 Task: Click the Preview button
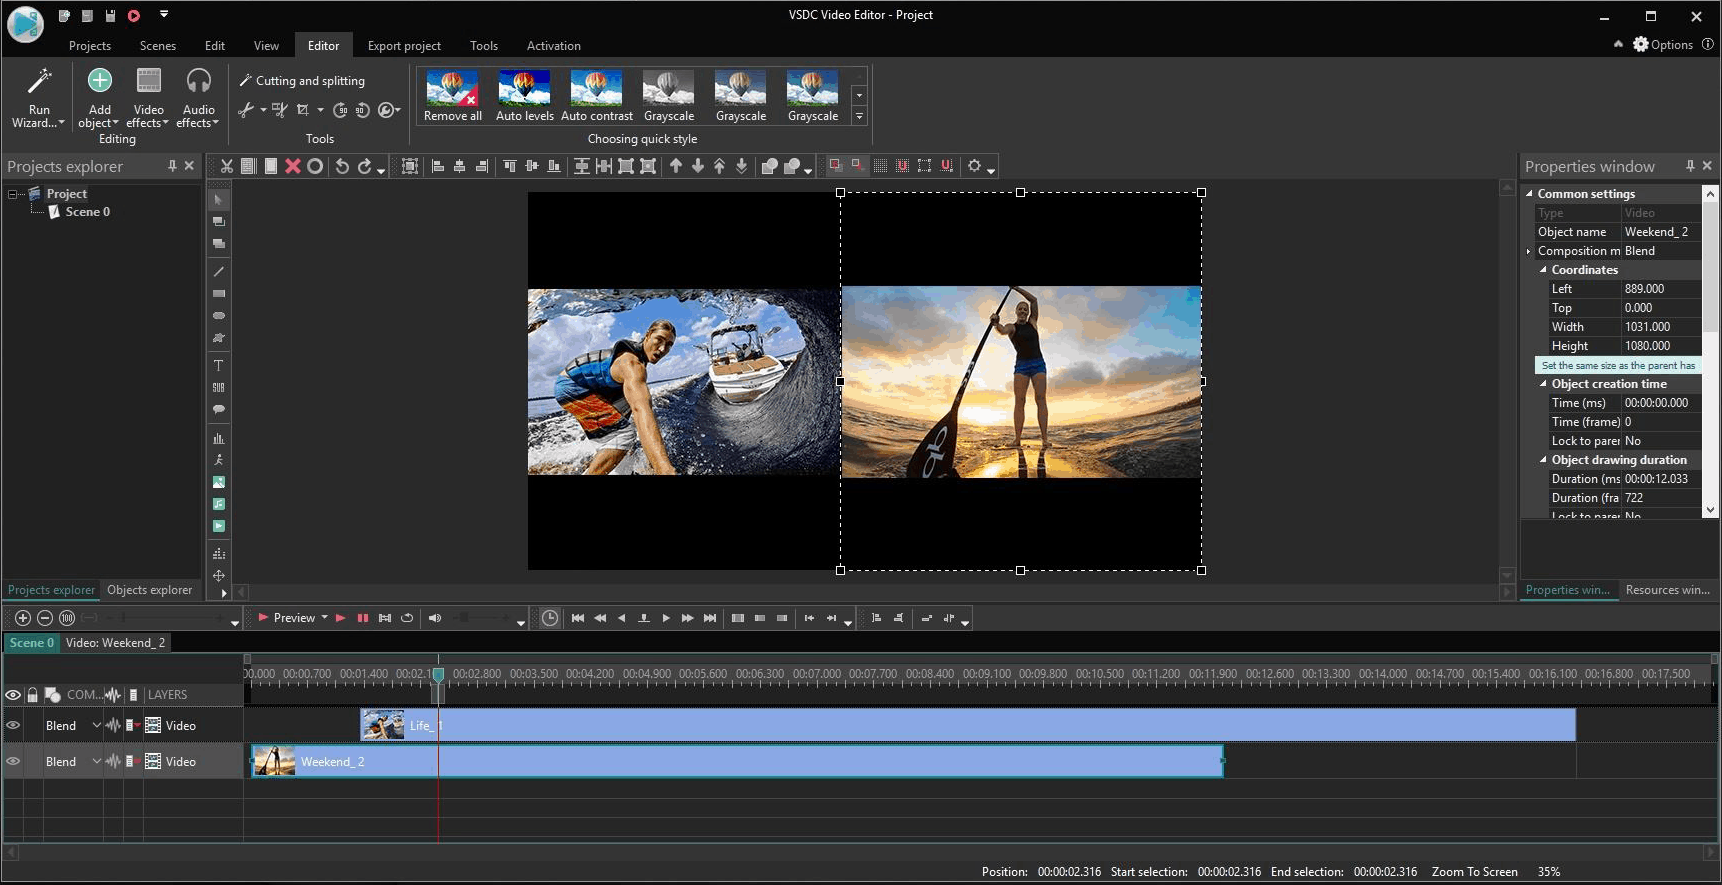click(x=286, y=618)
